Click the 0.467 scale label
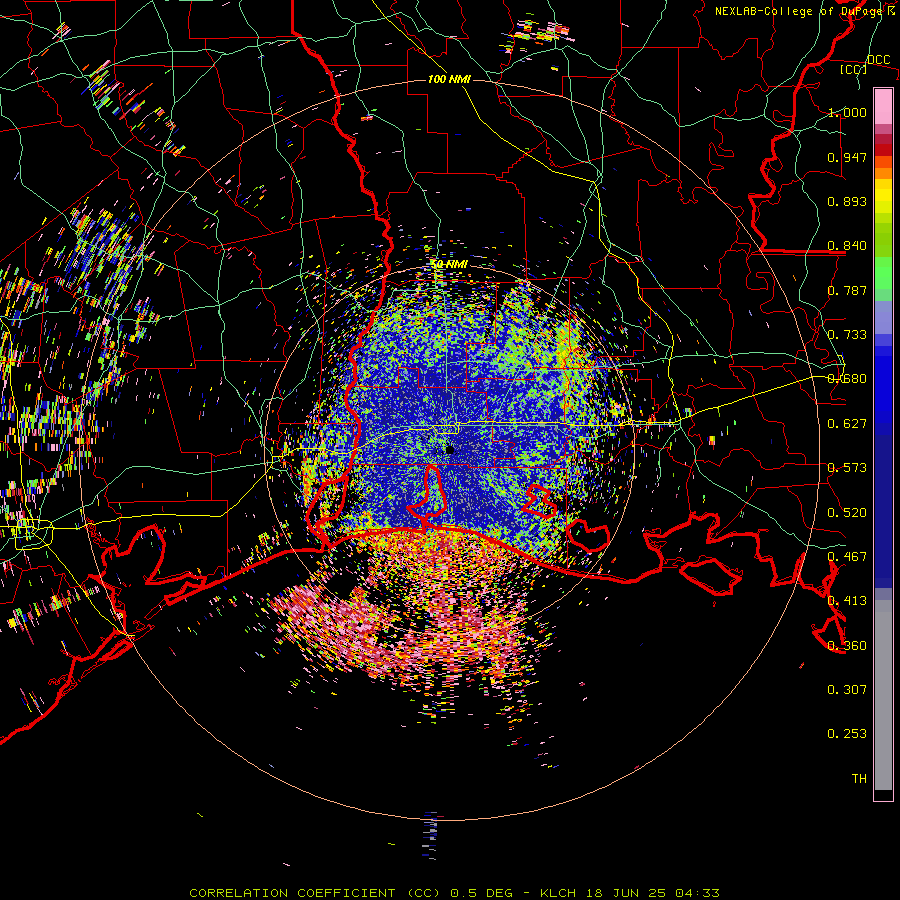900x900 pixels. click(x=847, y=557)
